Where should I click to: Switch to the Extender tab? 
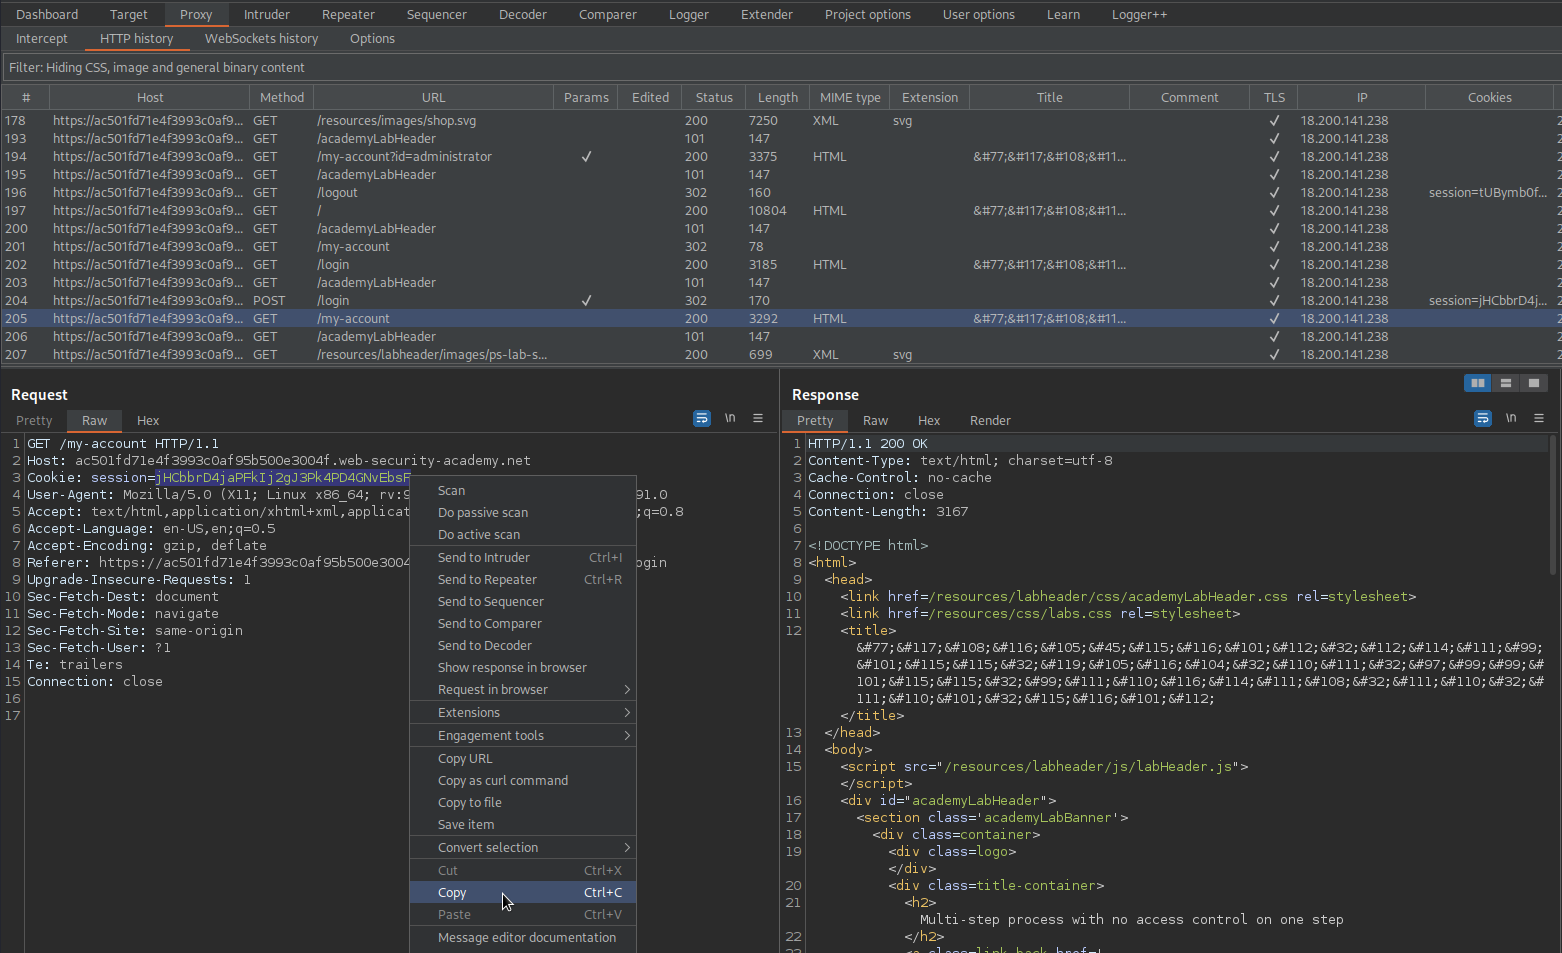point(767,14)
